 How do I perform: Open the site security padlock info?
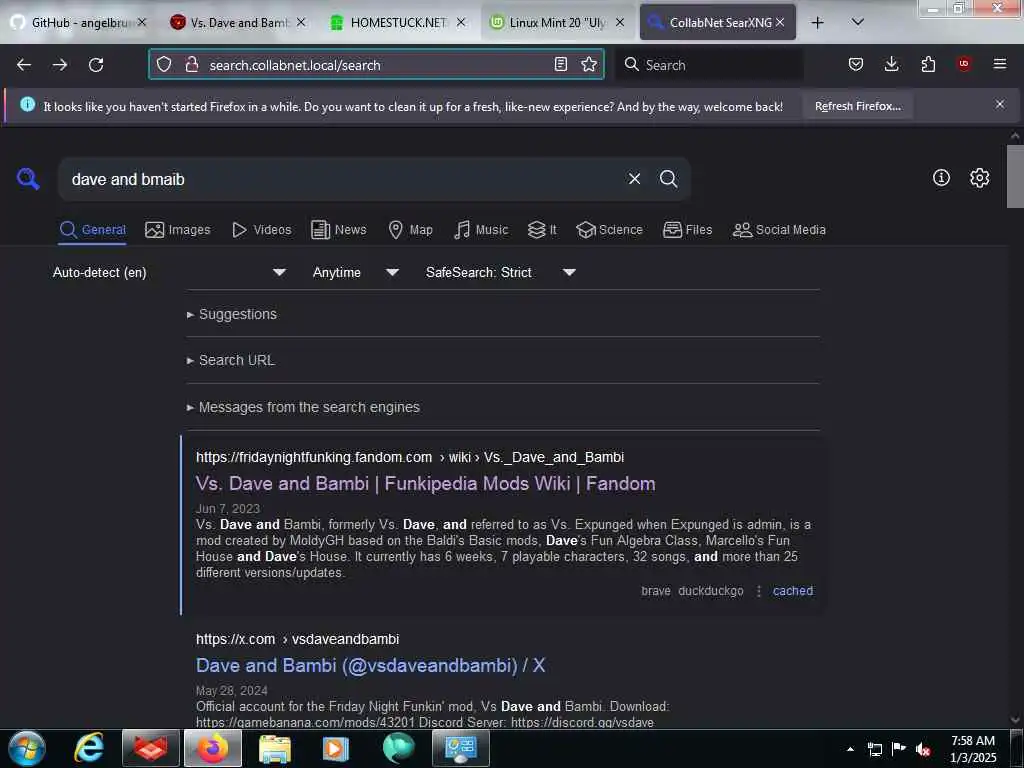click(x=191, y=64)
